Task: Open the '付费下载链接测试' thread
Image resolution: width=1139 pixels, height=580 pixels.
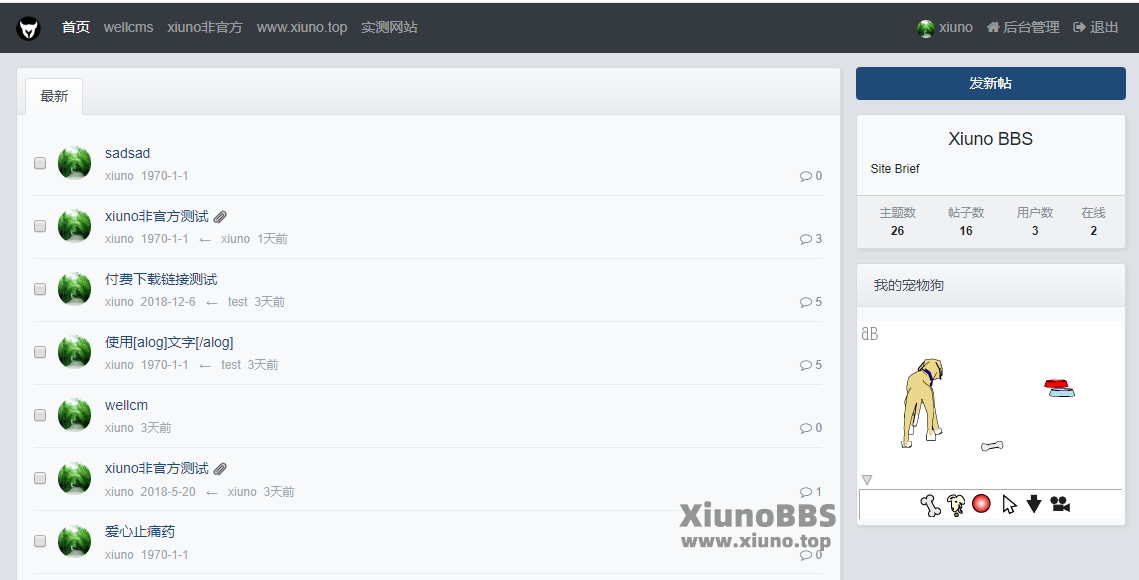Action: 161,279
